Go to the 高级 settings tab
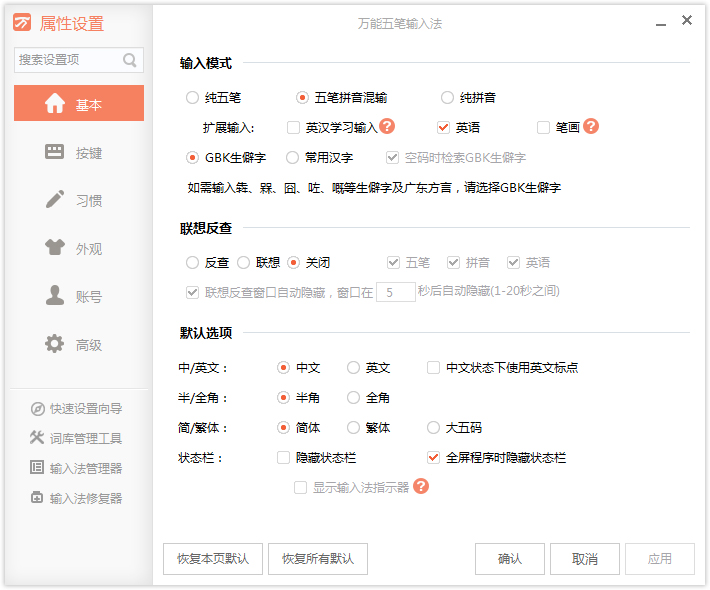Screen dimensions: 710x590 78,345
